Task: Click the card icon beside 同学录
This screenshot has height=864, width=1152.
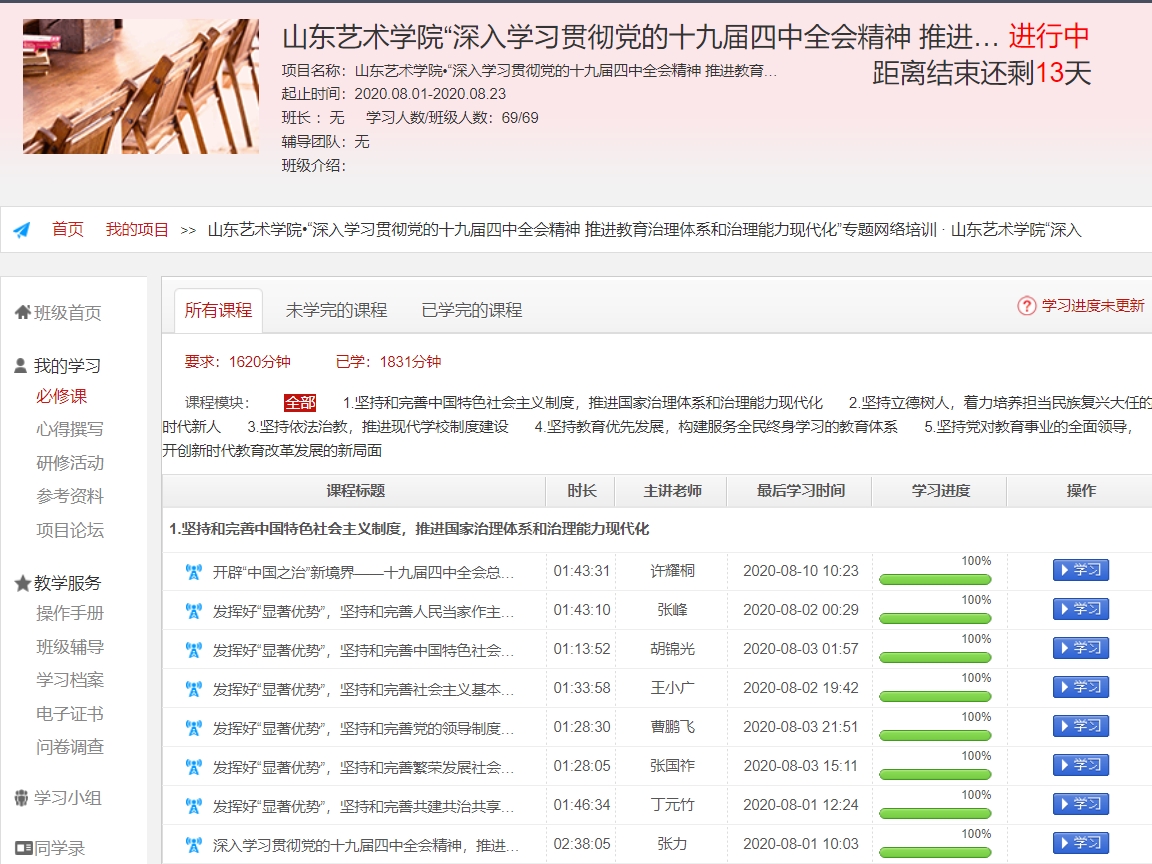Action: pos(22,849)
